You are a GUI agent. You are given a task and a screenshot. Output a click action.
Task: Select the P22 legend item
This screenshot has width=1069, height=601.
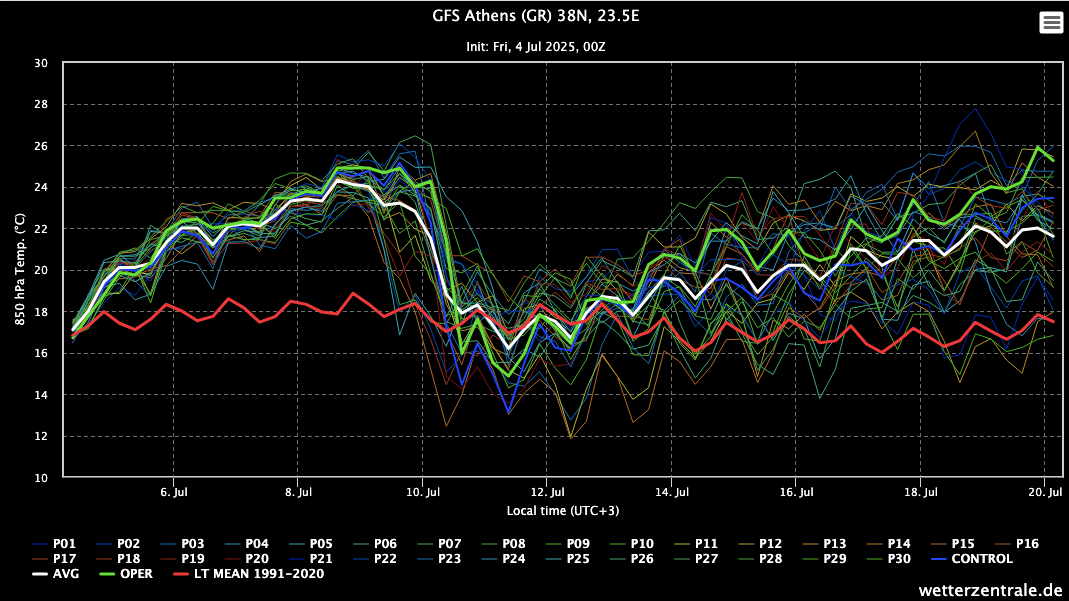tap(385, 558)
